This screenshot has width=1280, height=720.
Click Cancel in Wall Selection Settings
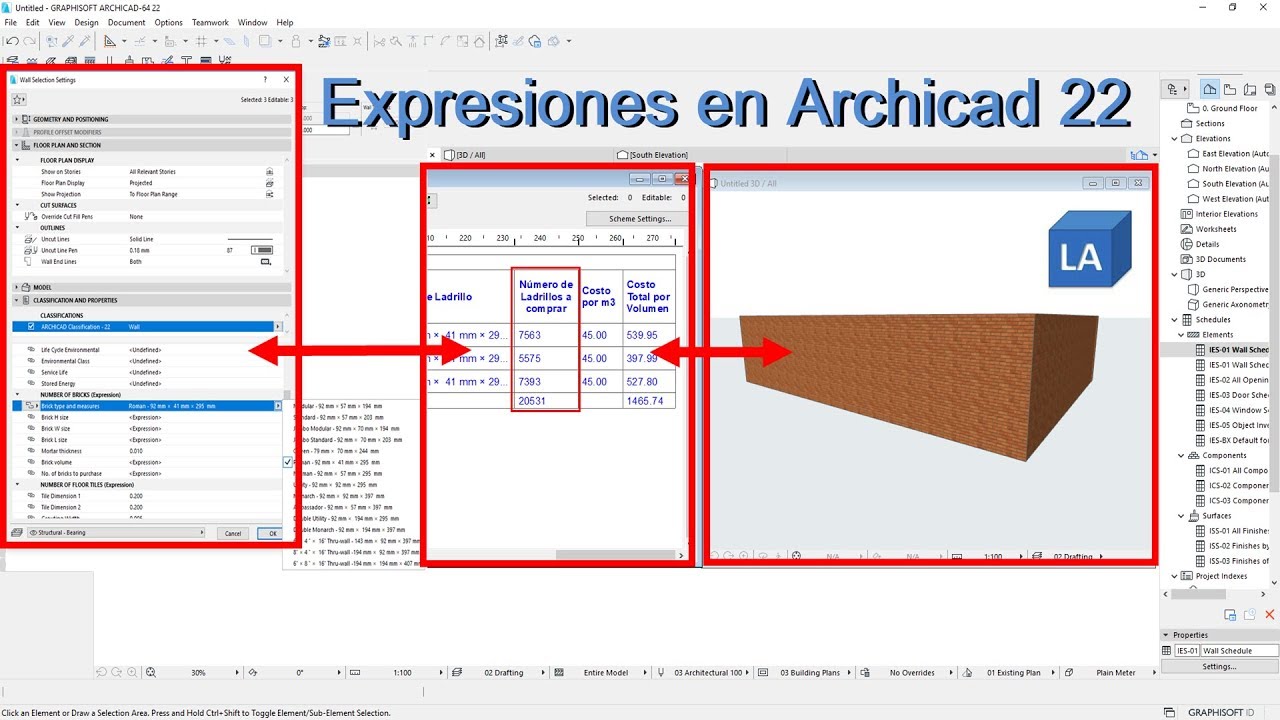tap(233, 533)
